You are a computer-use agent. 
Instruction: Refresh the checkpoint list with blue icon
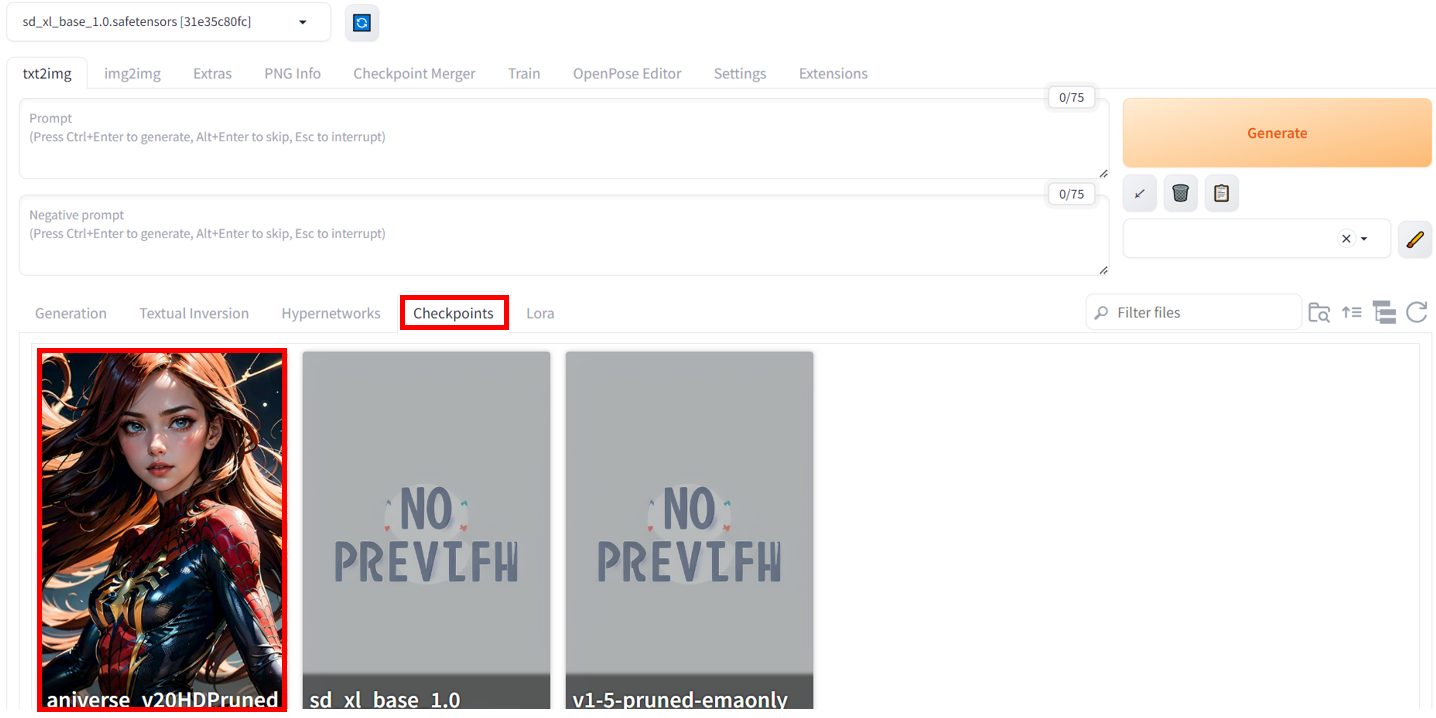point(362,22)
